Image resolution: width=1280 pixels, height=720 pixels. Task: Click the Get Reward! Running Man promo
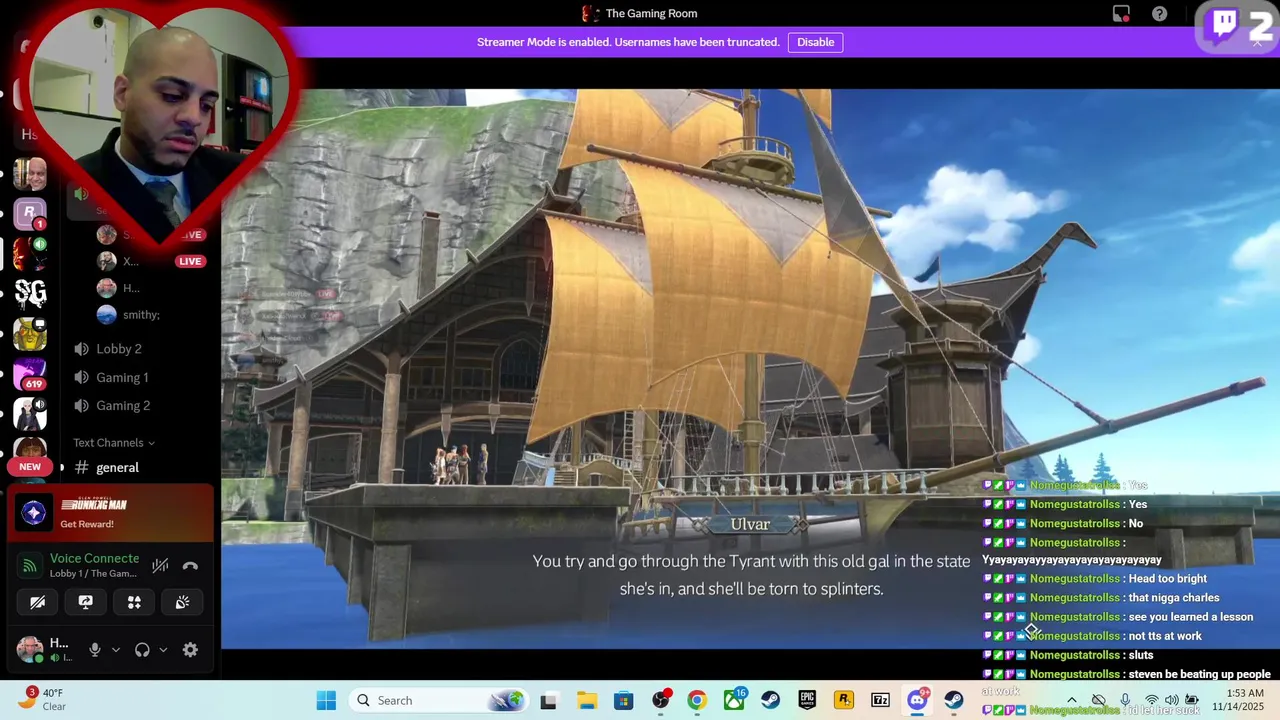(110, 514)
